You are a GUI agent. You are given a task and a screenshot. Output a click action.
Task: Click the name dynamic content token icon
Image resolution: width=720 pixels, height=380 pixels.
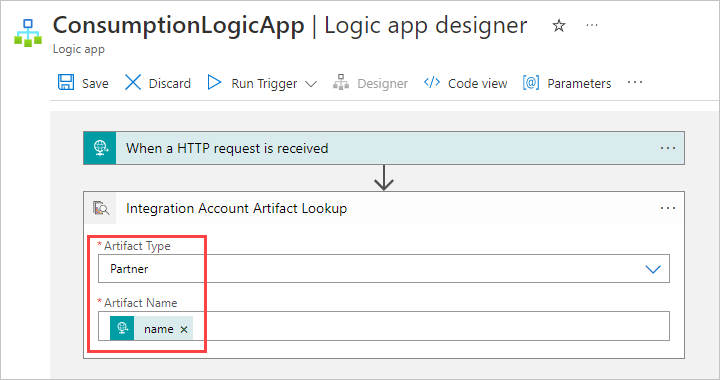(x=122, y=328)
